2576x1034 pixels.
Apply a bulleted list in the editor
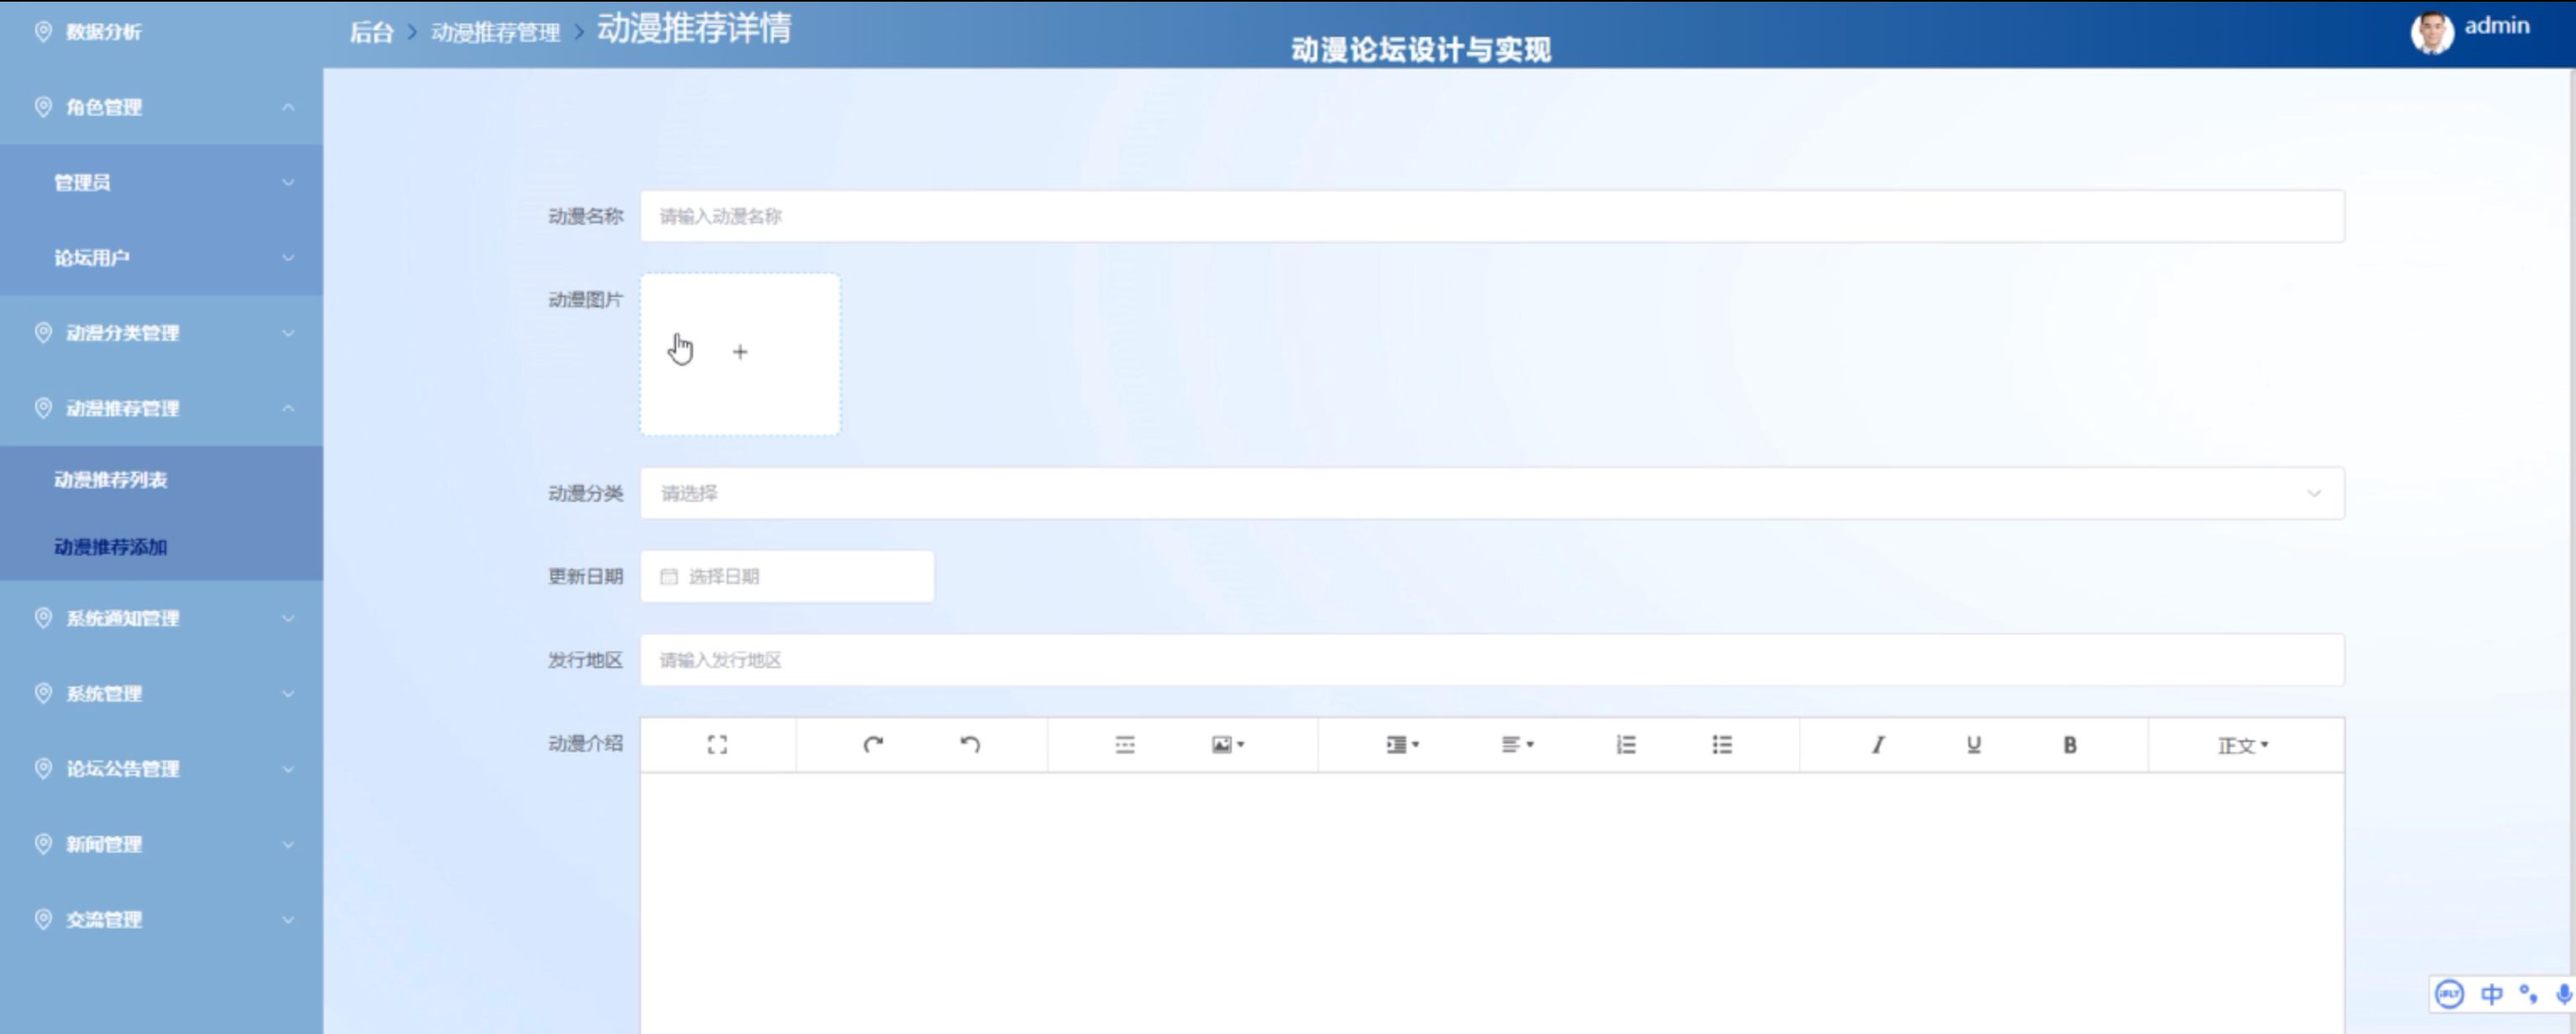click(x=1722, y=745)
